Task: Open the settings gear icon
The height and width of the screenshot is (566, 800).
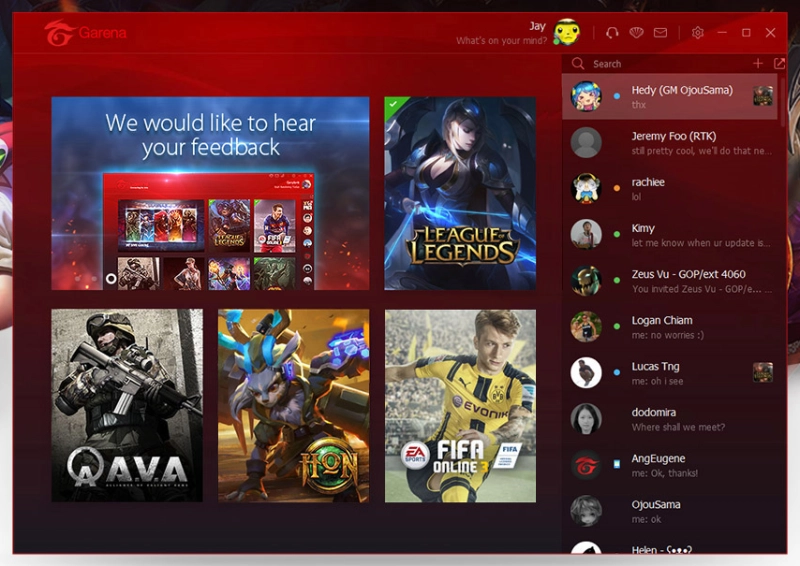Action: tap(697, 33)
